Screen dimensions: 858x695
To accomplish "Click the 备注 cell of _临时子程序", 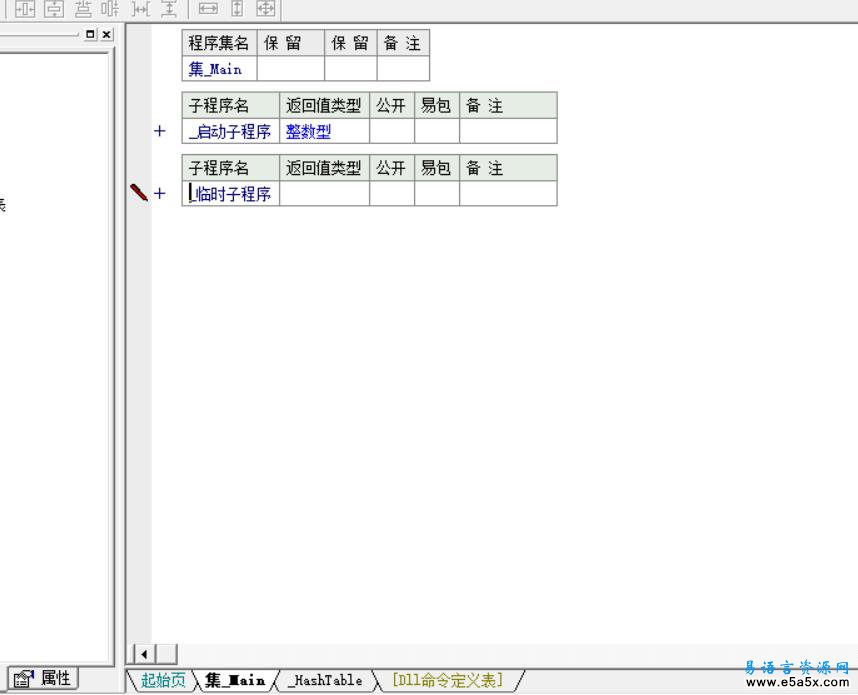I will coord(508,194).
